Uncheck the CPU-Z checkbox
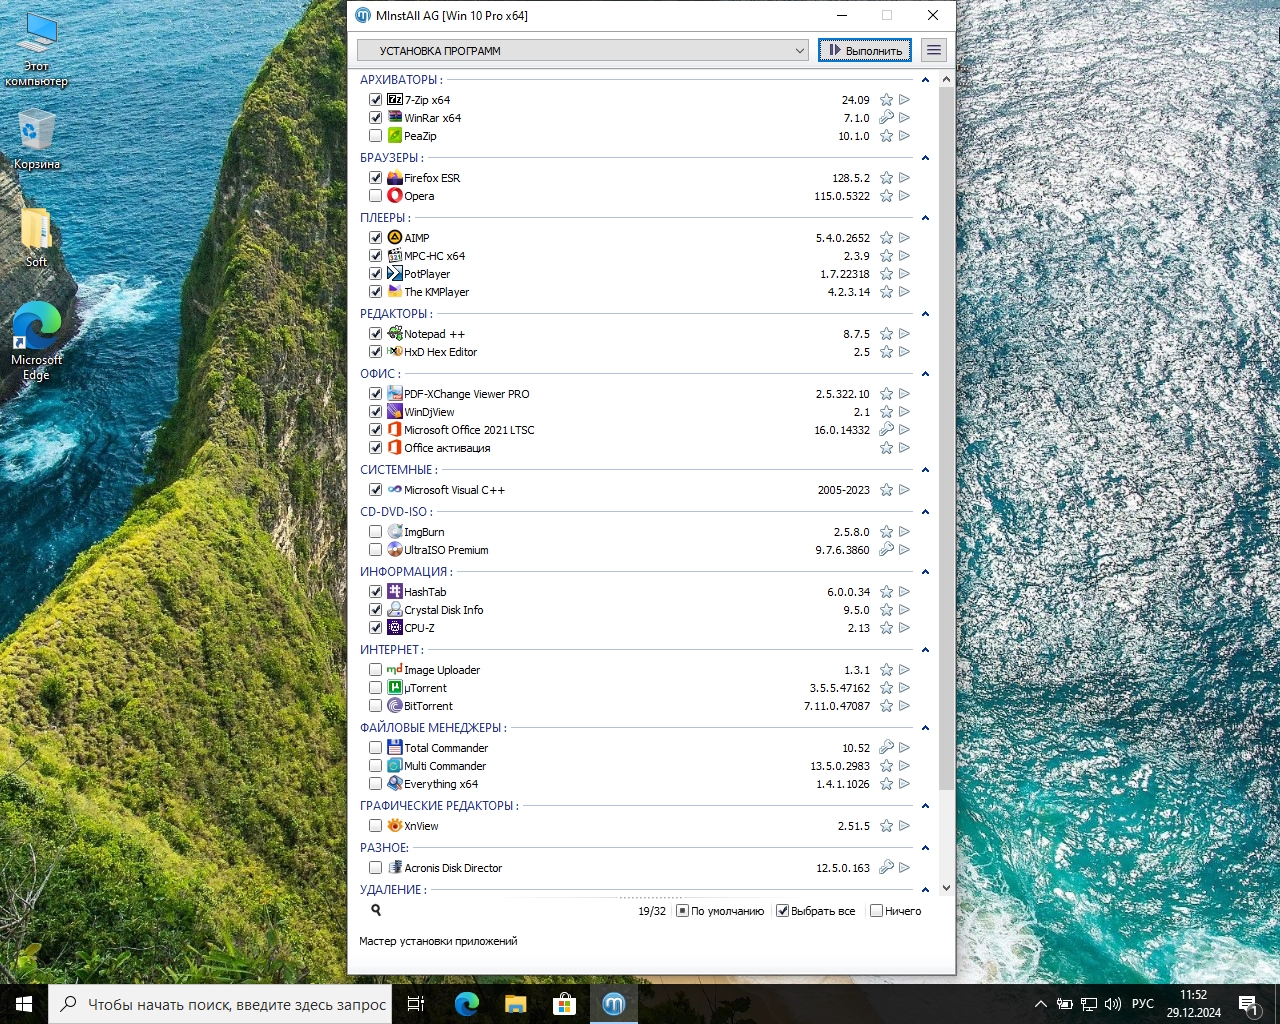 [375, 628]
